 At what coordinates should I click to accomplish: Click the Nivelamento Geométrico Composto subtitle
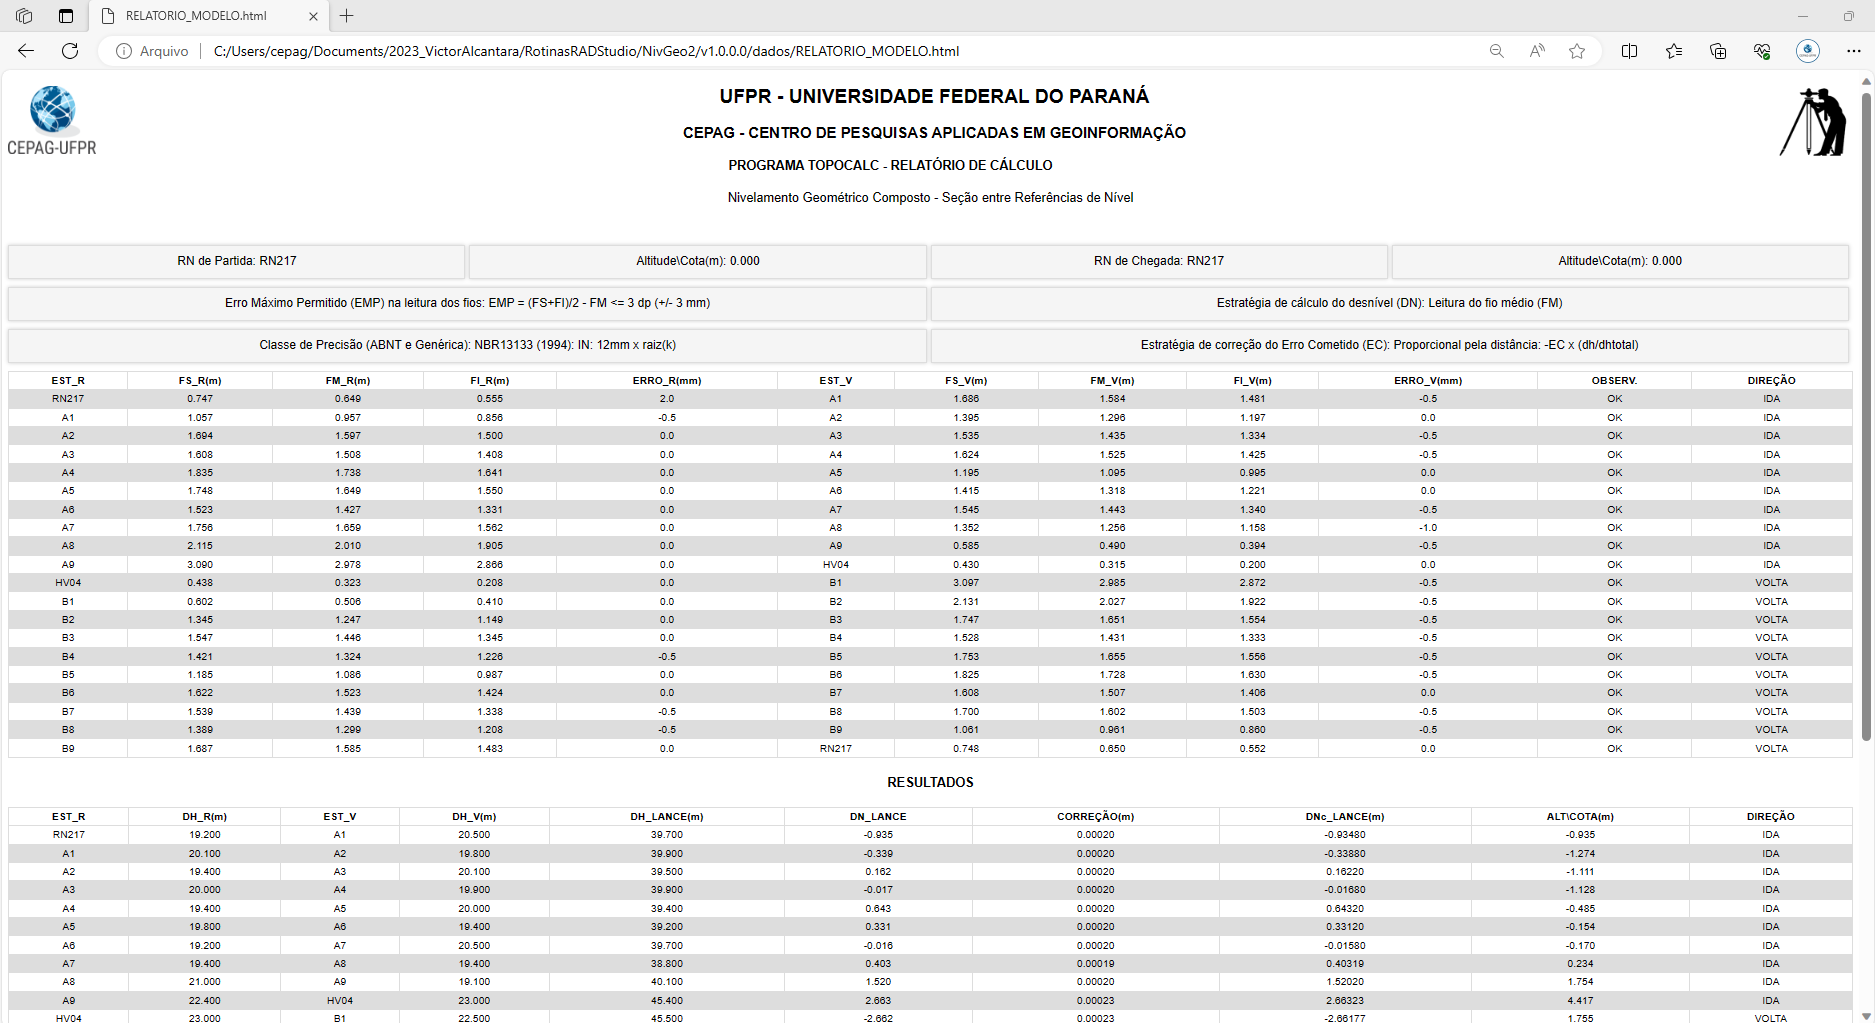[930, 198]
